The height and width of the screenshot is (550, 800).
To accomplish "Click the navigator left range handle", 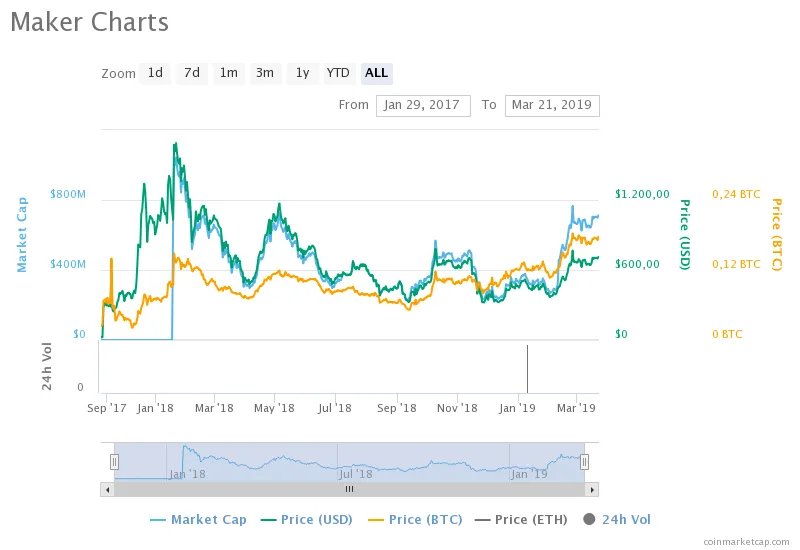I will 114,462.
